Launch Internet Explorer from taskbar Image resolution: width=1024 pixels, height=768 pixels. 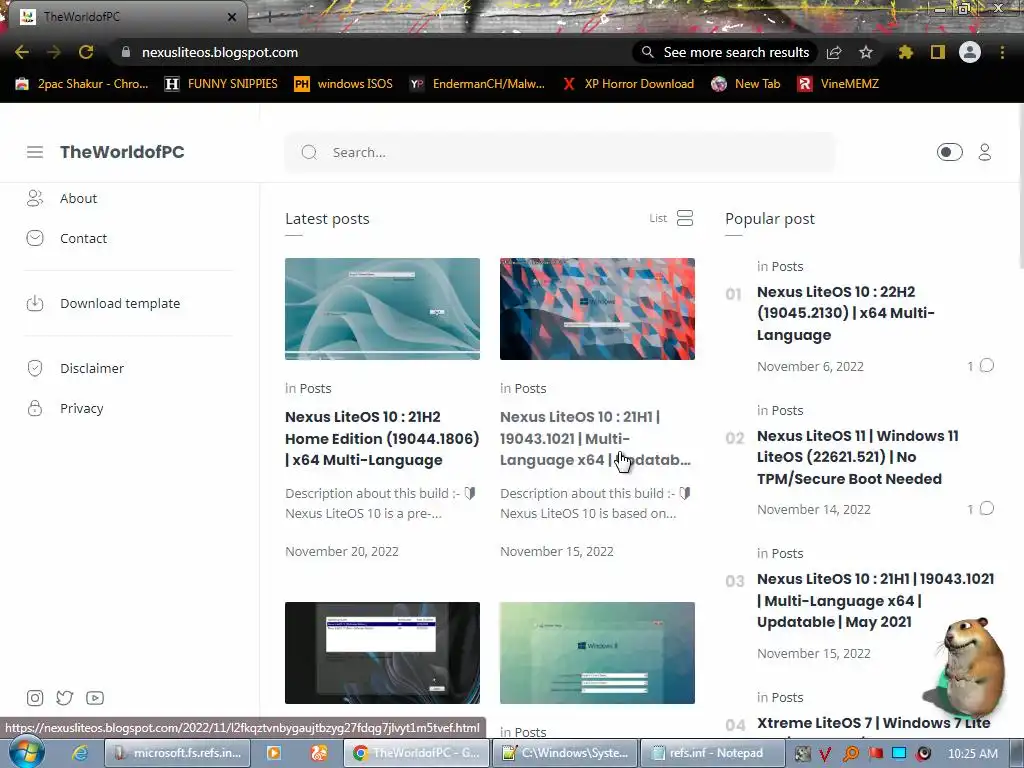(80, 753)
